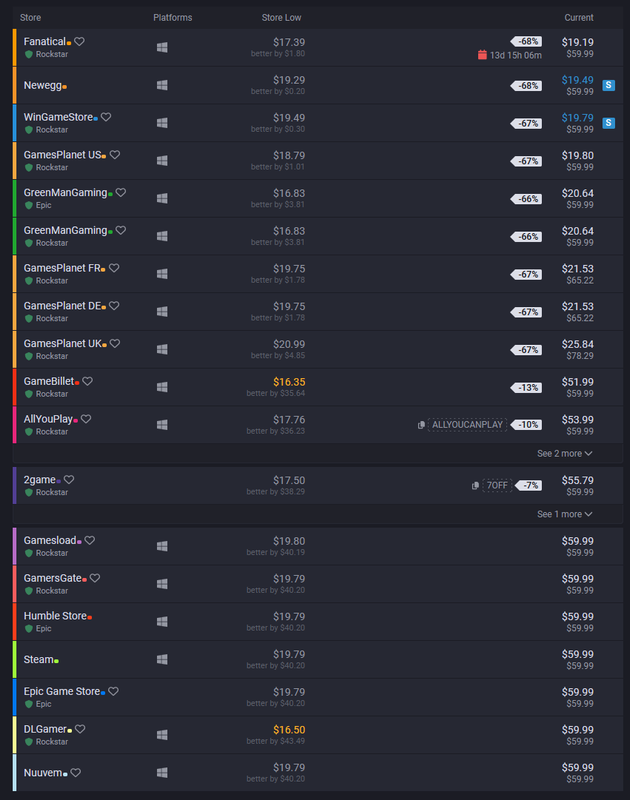
Task: Click the red calendar icon on Fanatical deal
Action: (482, 55)
